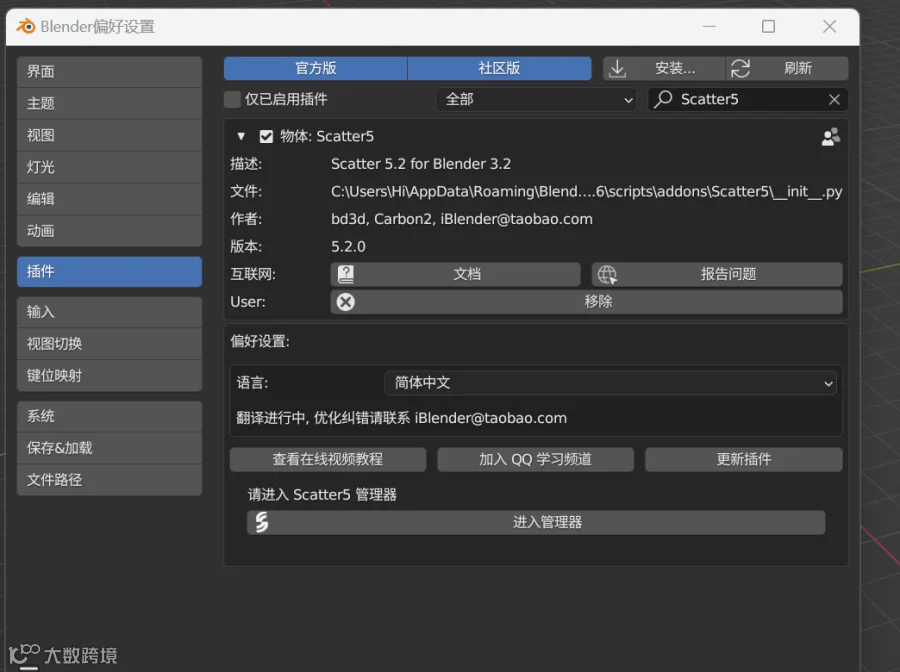Screen dimensions: 900x672
Task: Click the magnifier icon in the search field
Action: (663, 99)
